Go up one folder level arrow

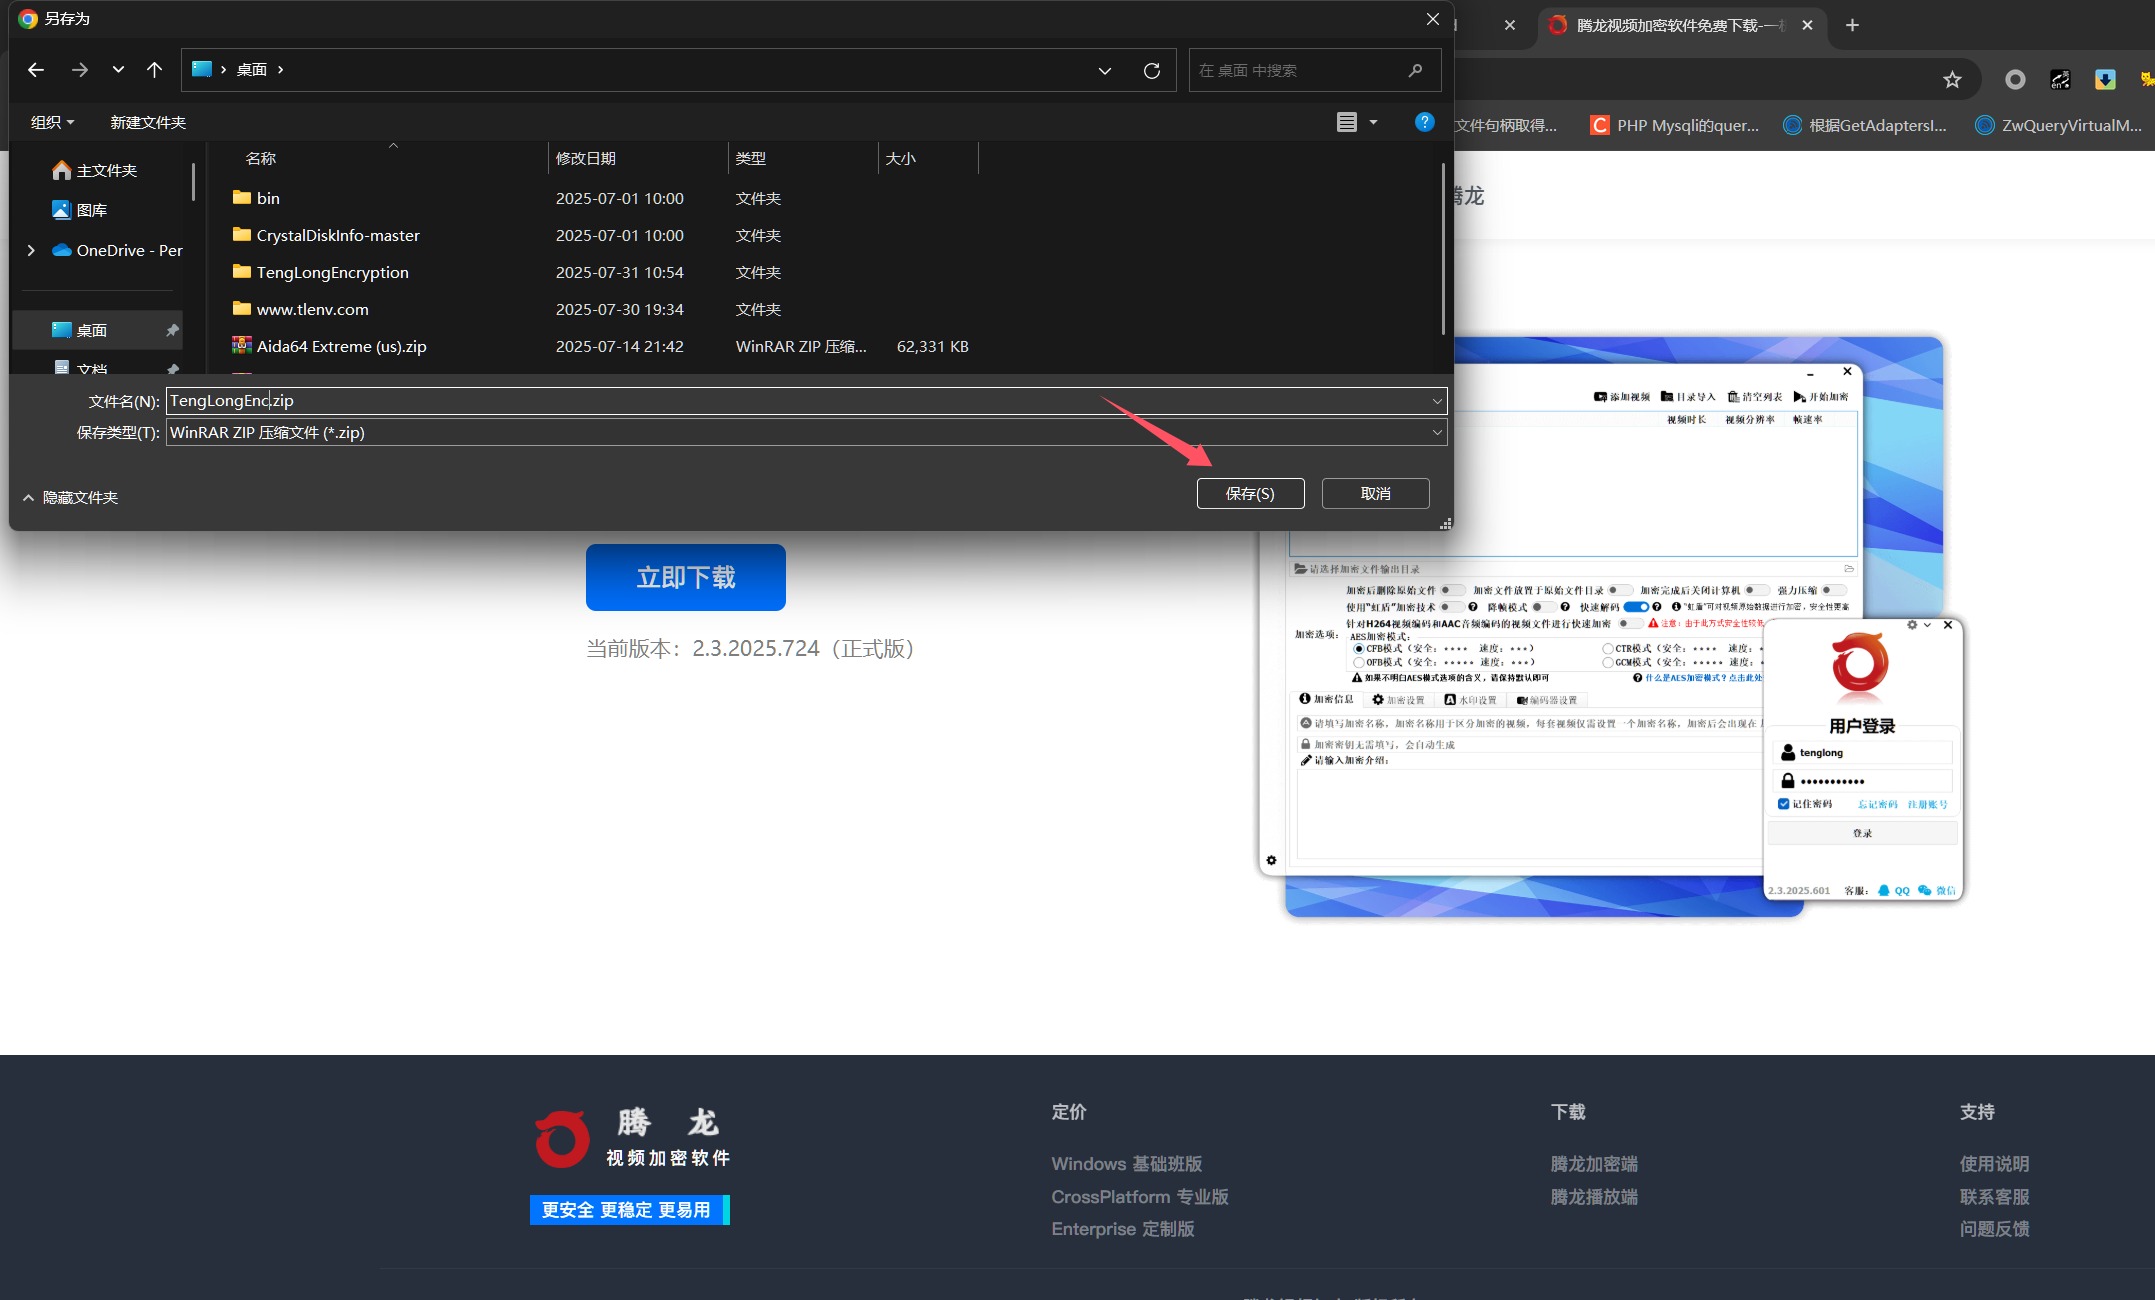tap(154, 70)
